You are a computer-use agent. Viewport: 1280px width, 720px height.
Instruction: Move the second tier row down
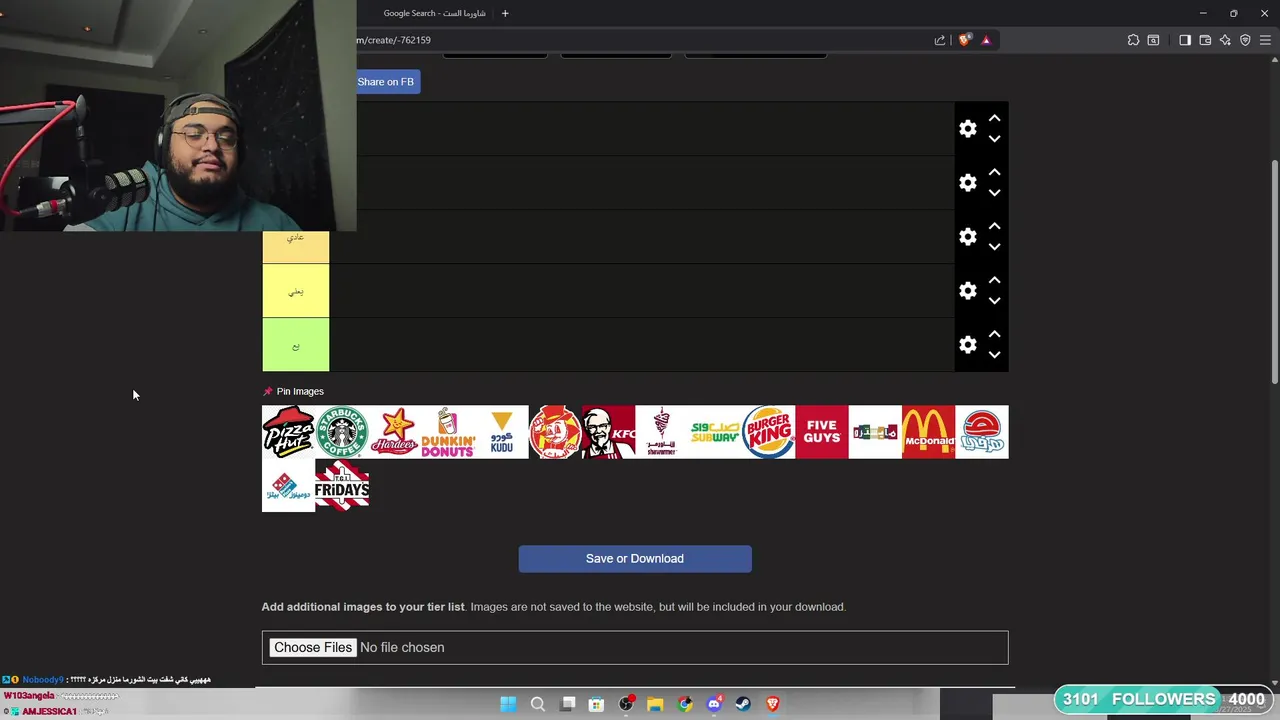point(994,193)
